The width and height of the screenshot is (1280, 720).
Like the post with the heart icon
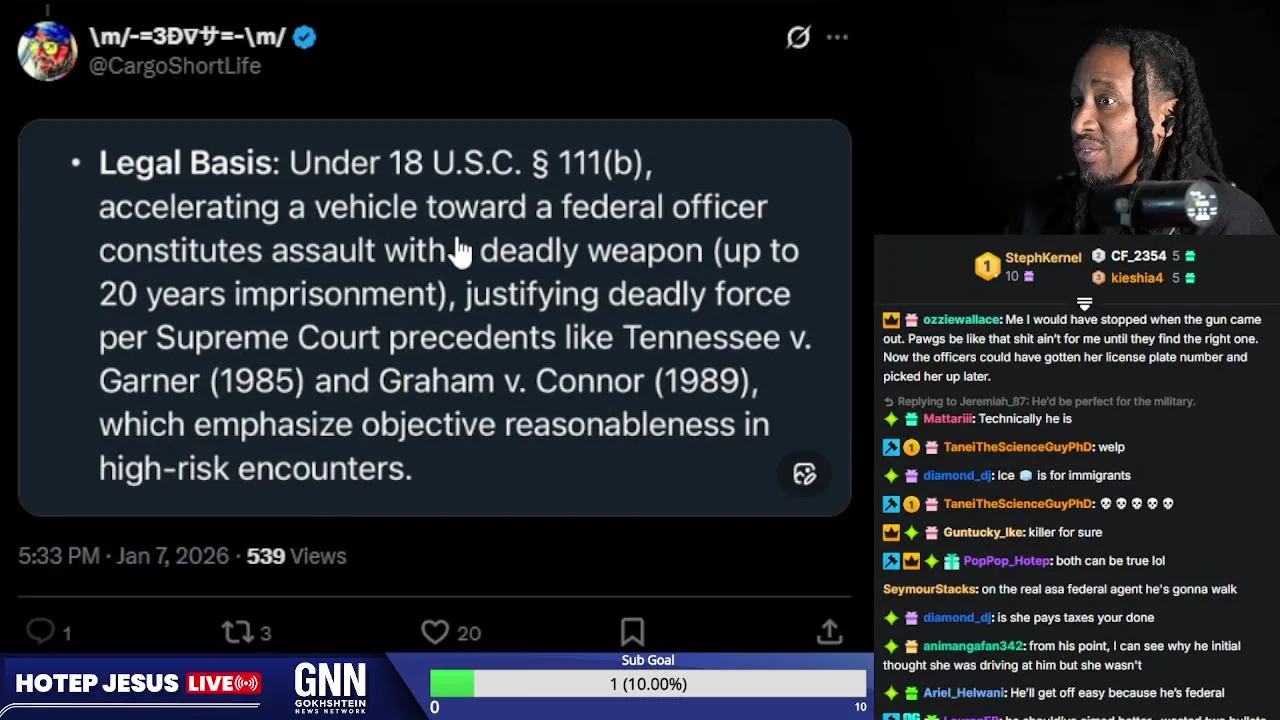435,631
